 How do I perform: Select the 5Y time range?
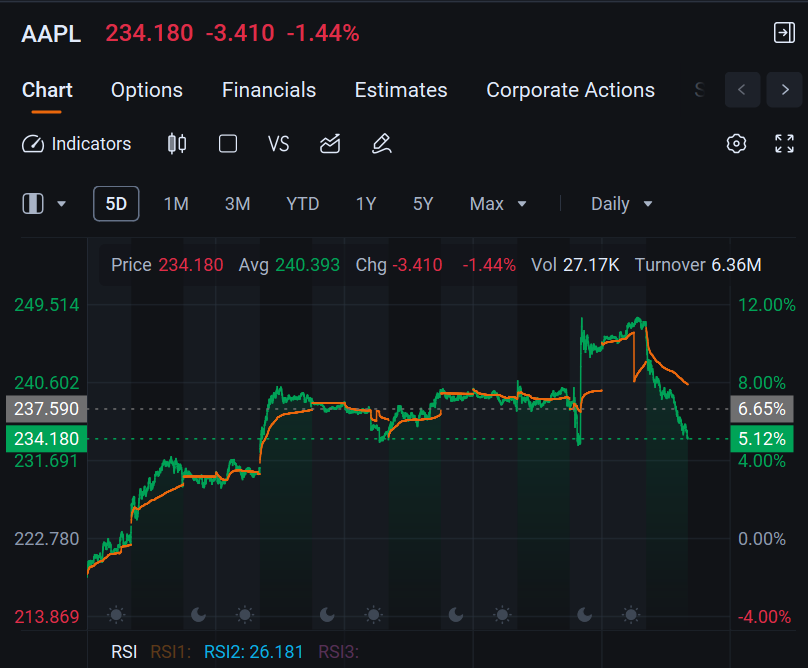[x=423, y=204]
